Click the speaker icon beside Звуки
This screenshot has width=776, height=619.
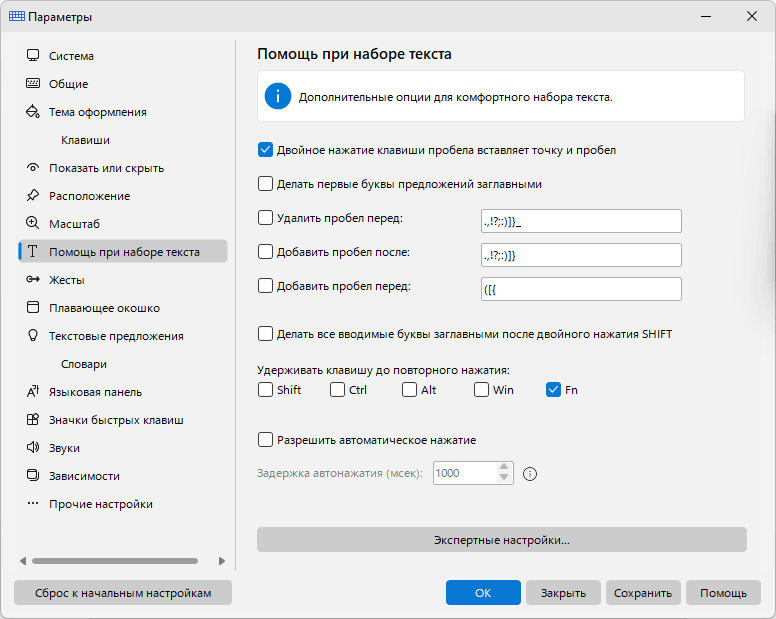pos(33,447)
